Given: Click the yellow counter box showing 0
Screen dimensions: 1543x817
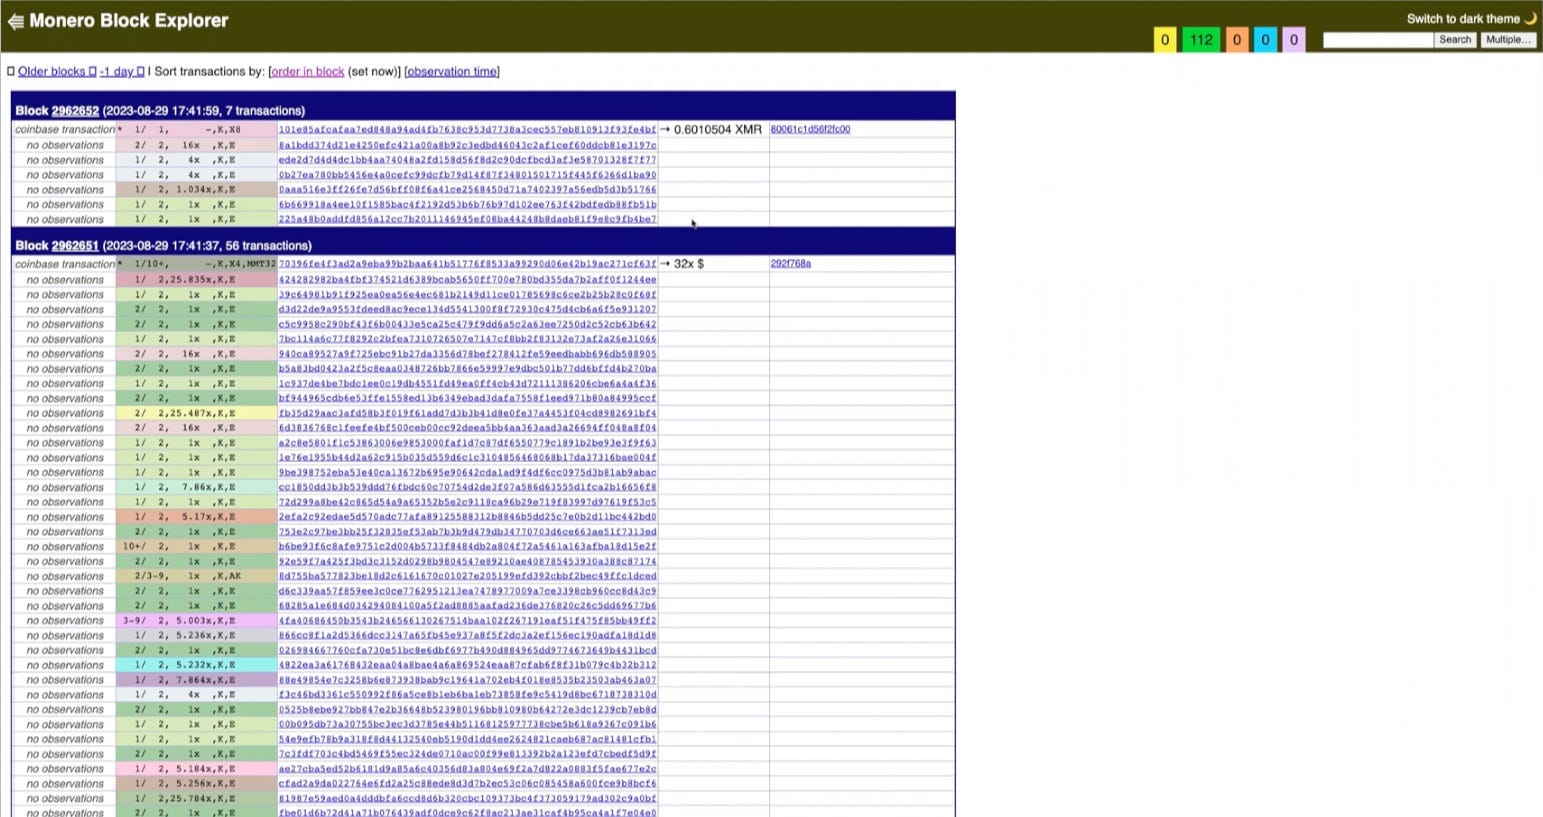Looking at the screenshot, I should pyautogui.click(x=1165, y=40).
